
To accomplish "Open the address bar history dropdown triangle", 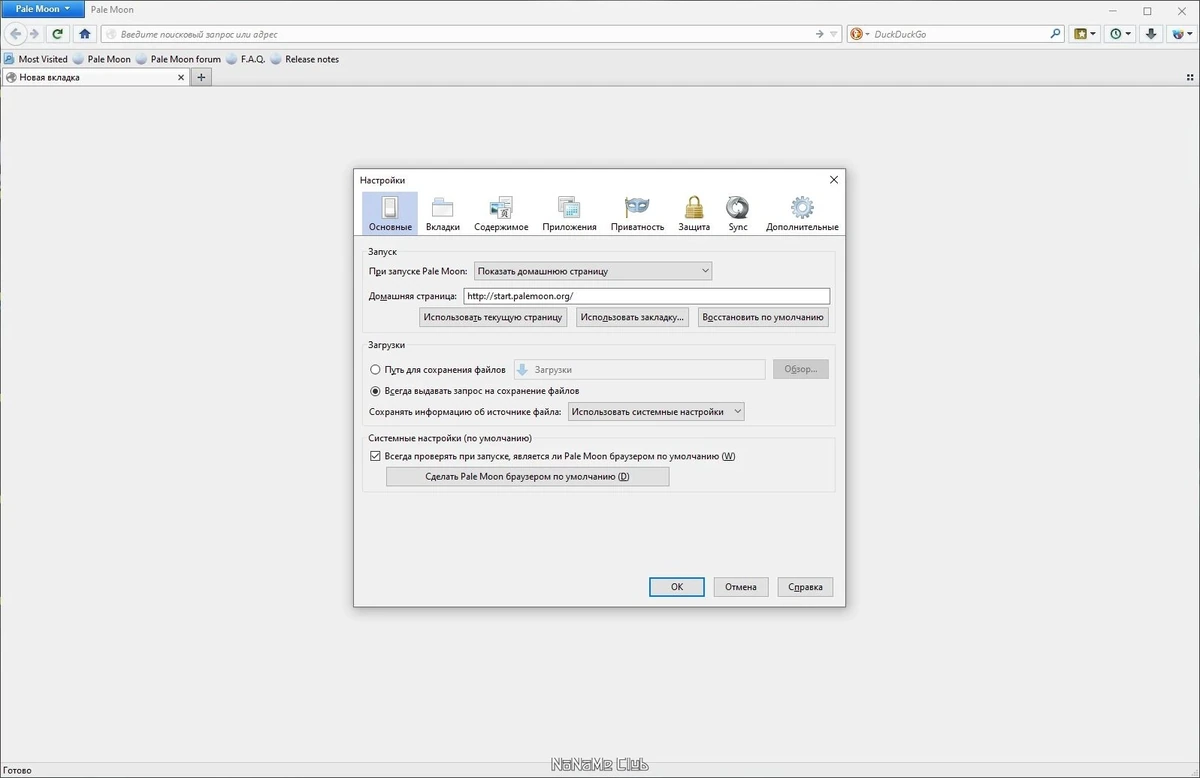I will [x=834, y=34].
